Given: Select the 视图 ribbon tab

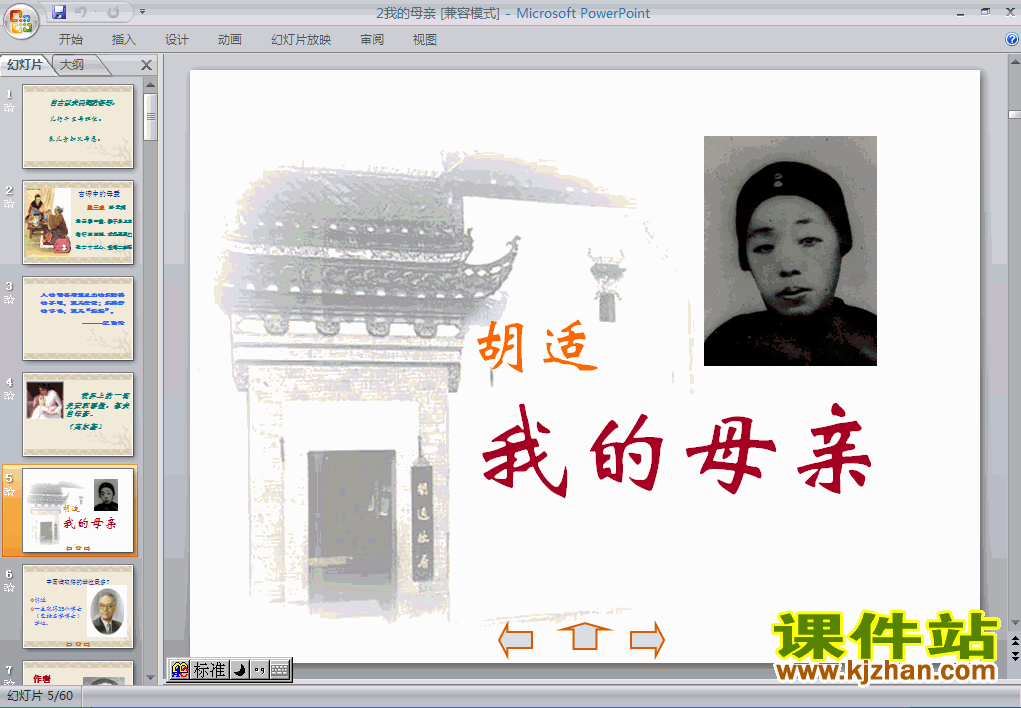Looking at the screenshot, I should tap(425, 40).
